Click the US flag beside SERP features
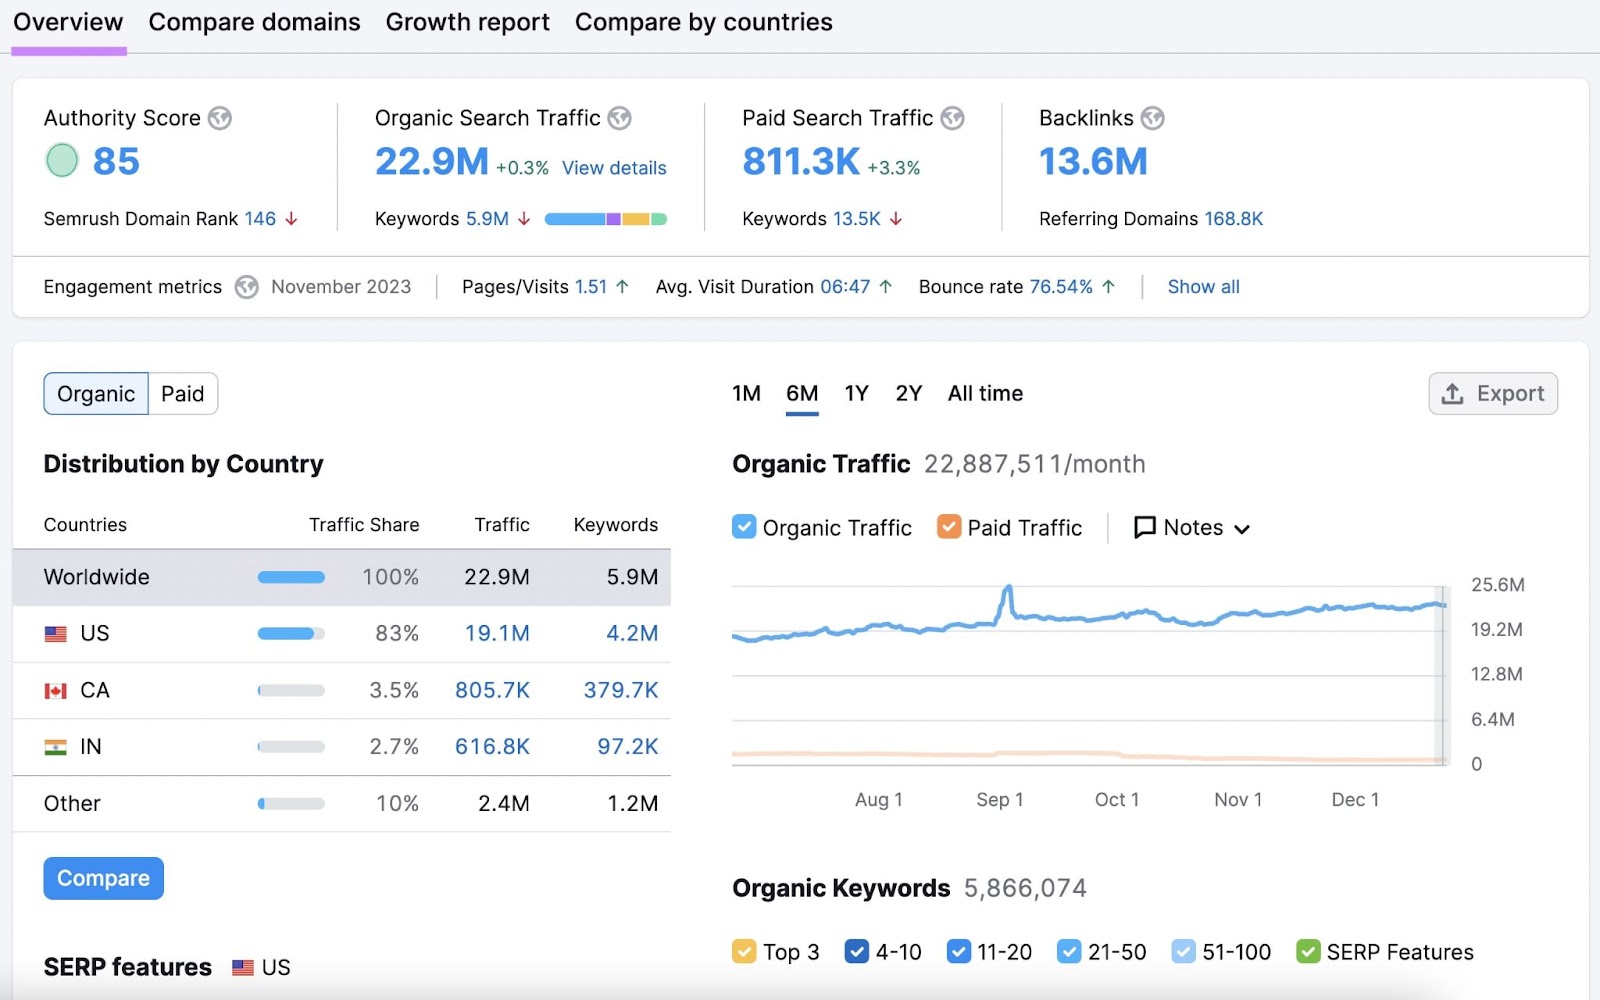1600x1000 pixels. (243, 966)
